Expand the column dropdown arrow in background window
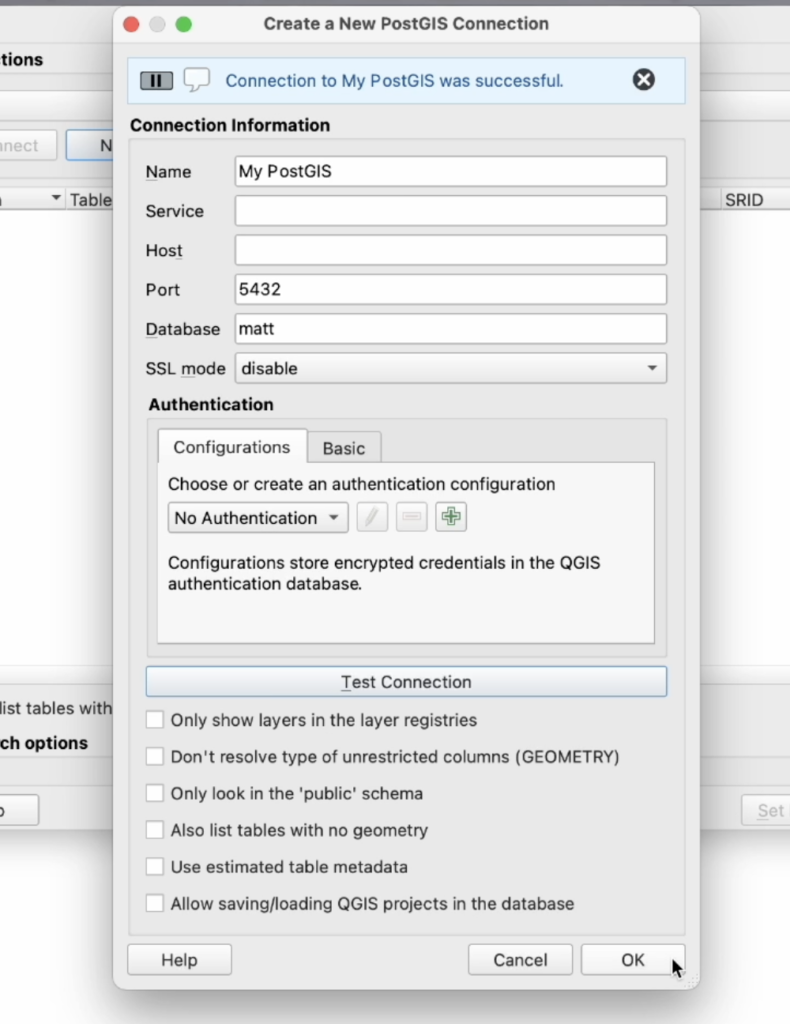Screen dimensions: 790x1024 click(56, 198)
